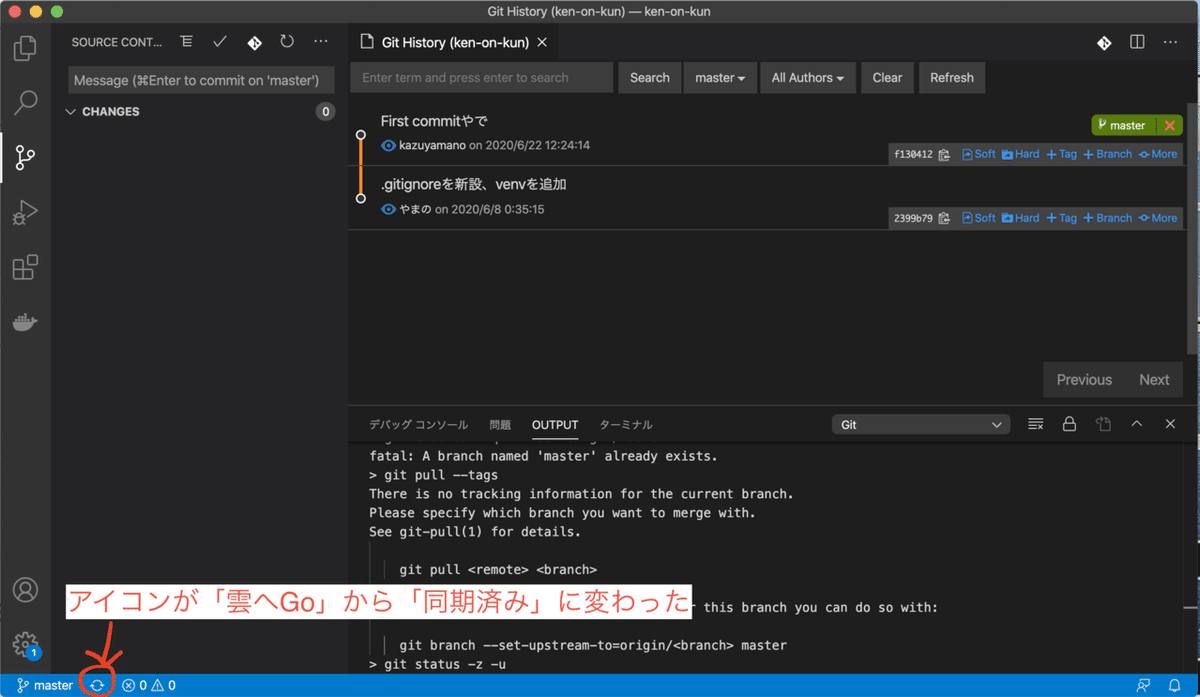The image size is (1200, 697).
Task: Click the commit checkmark in Source Control
Action: tap(220, 42)
